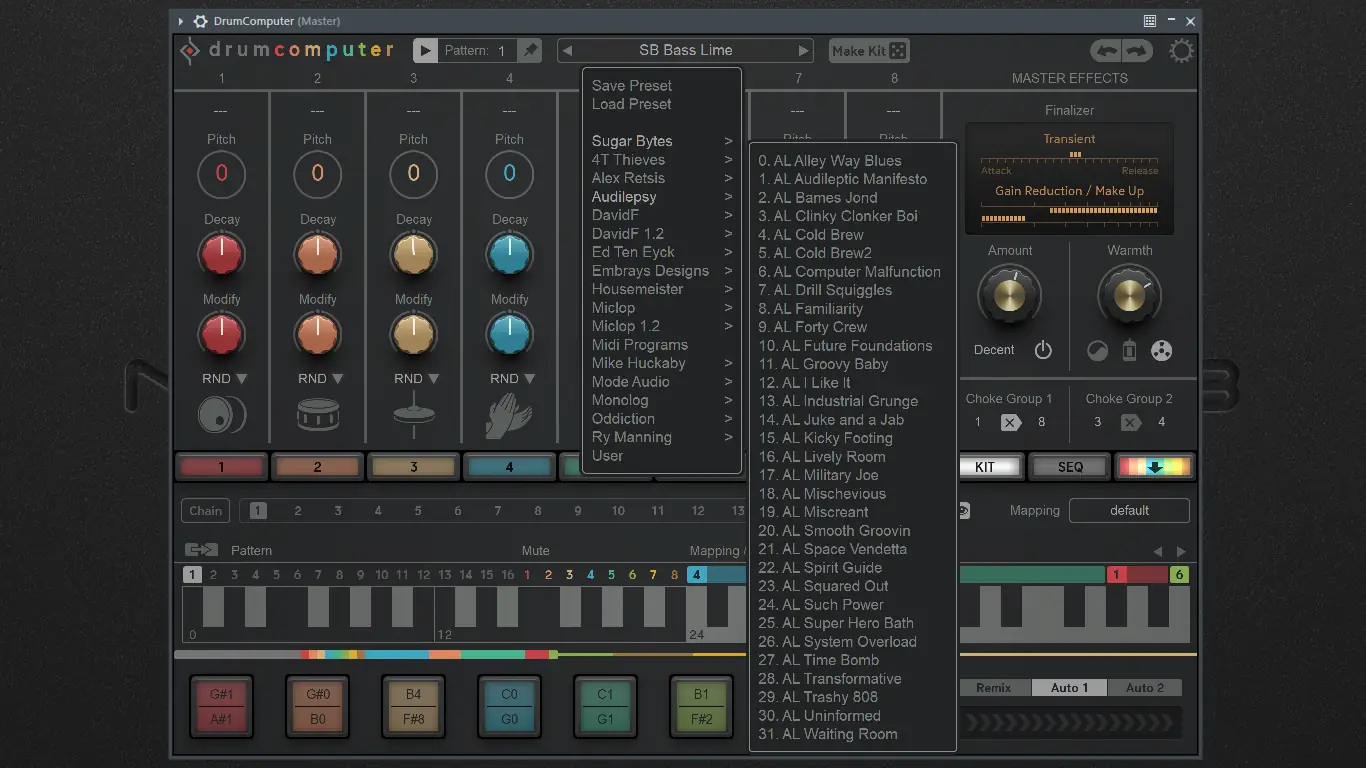Toggle Choke Group 2 link switch
Viewport: 1366px width, 768px height.
1130,422
